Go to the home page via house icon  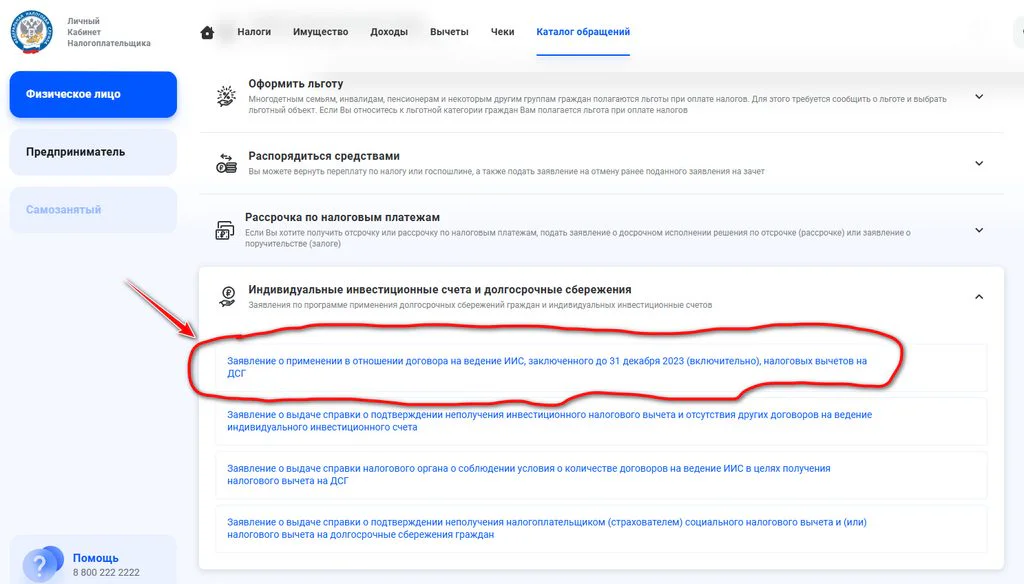click(x=207, y=32)
